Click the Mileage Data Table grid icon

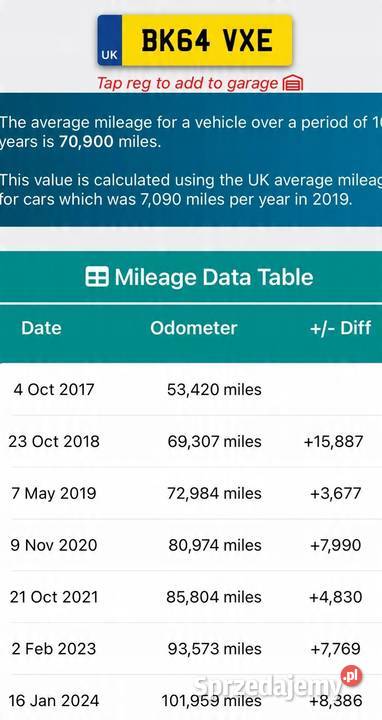pos(97,277)
